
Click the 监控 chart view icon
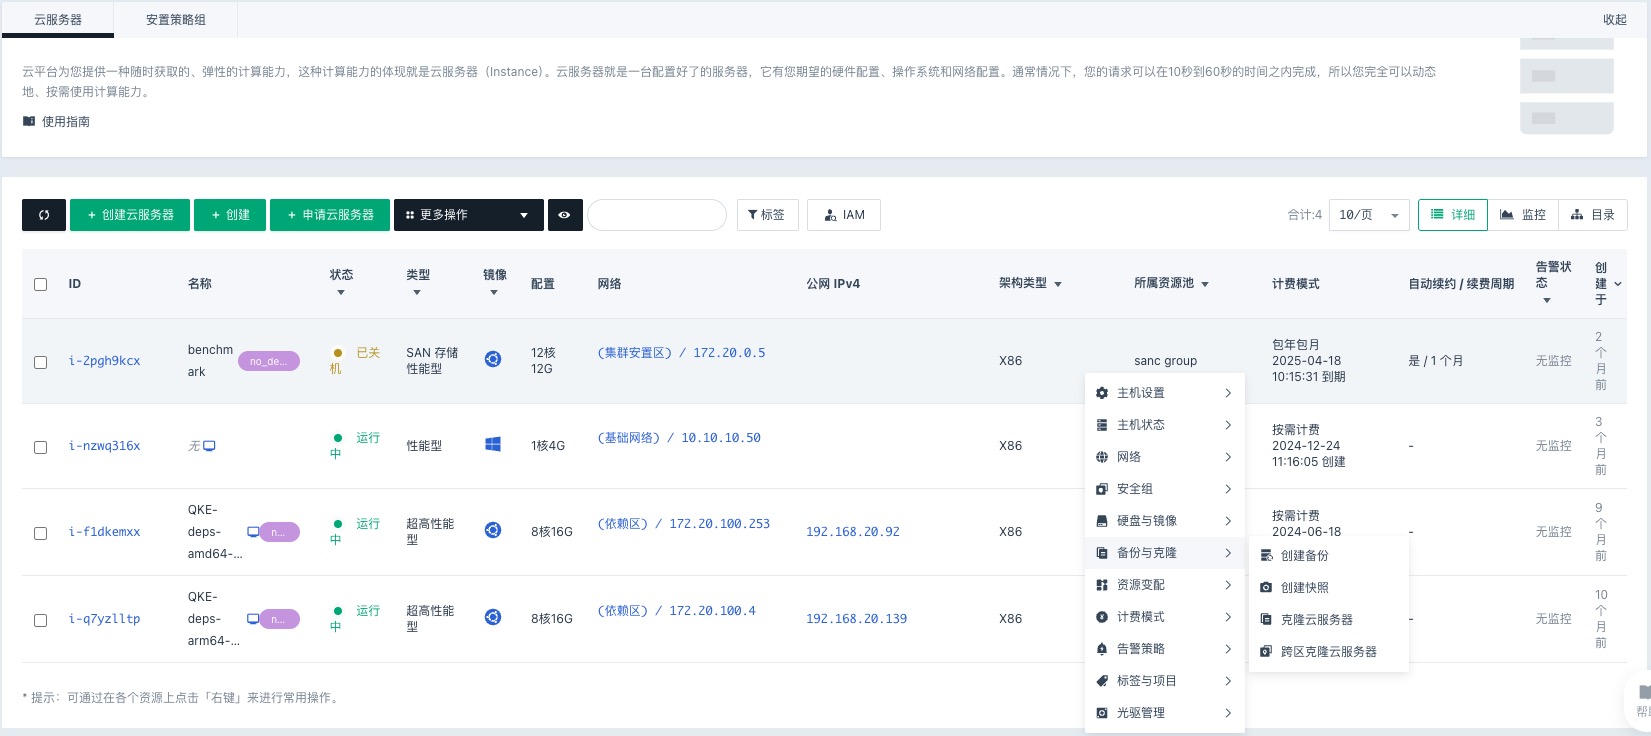tap(1507, 215)
